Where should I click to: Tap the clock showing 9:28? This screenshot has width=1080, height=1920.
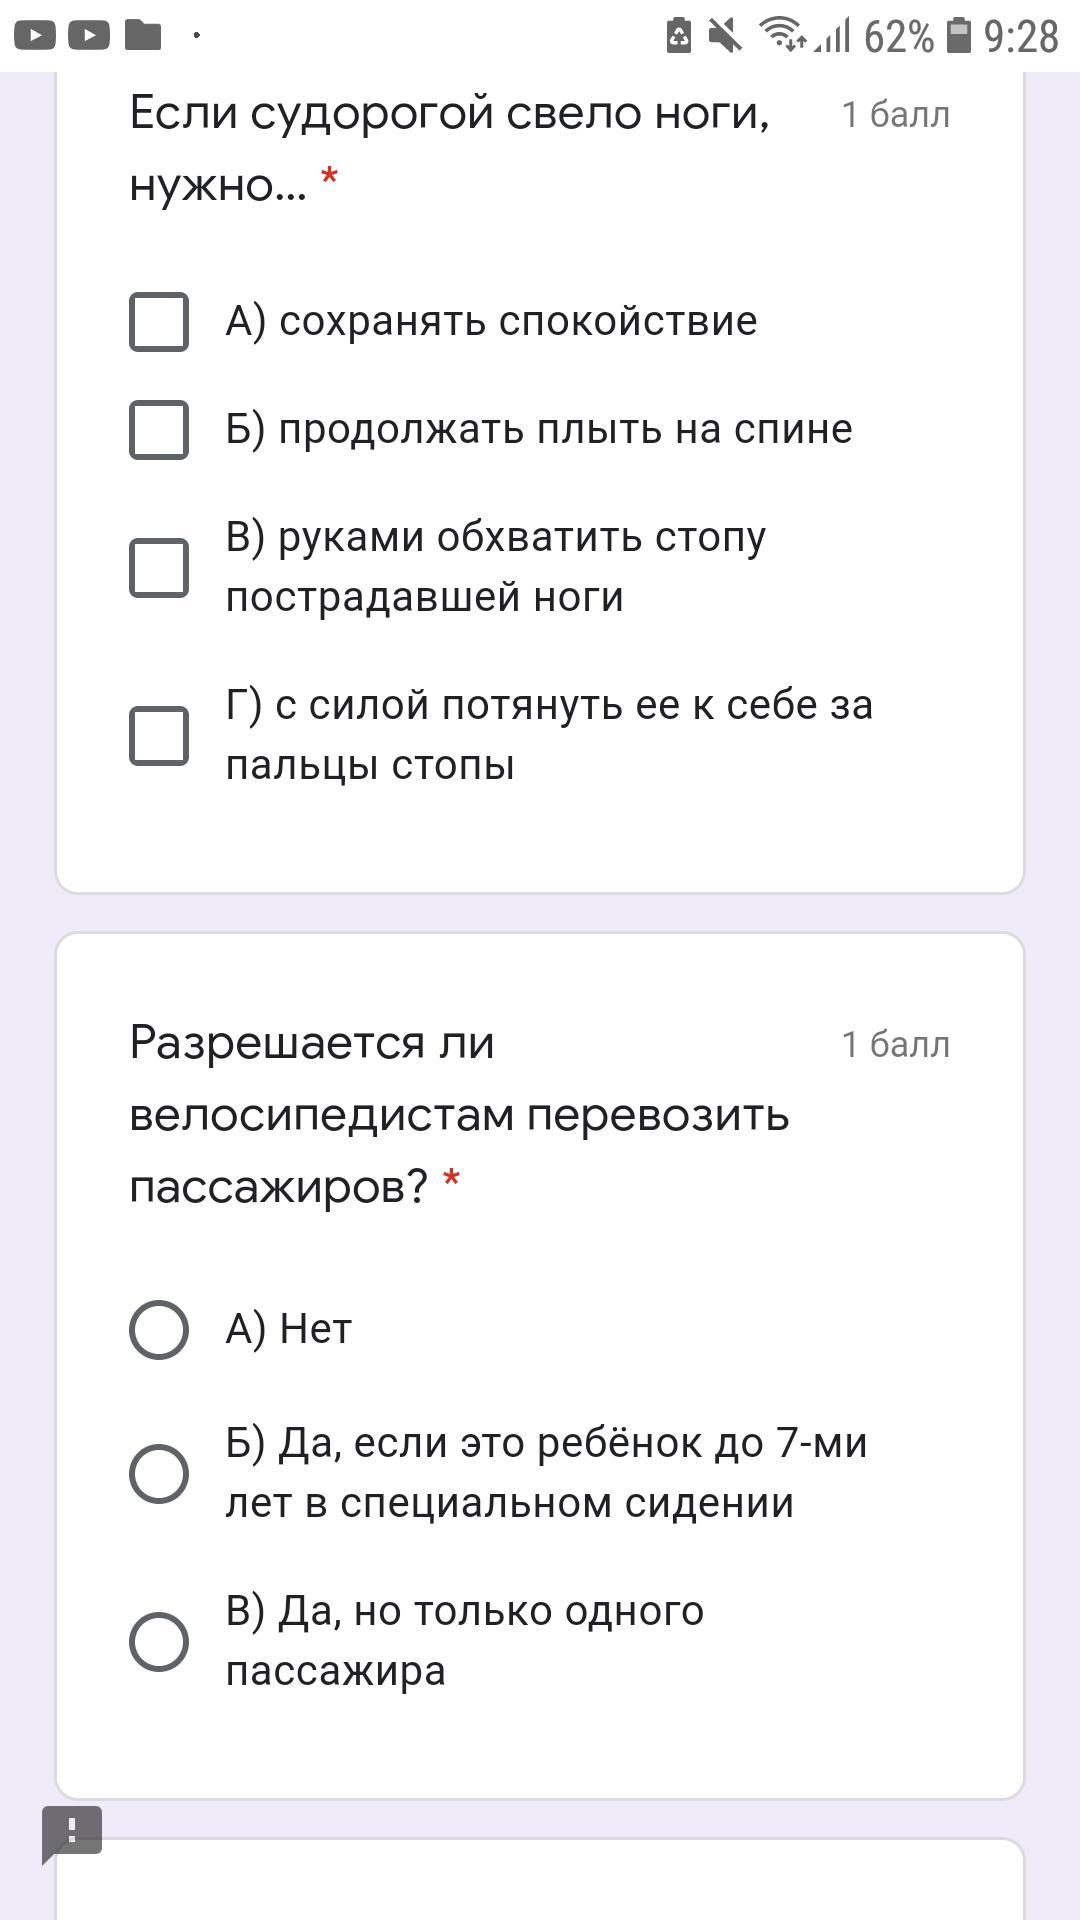pyautogui.click(x=1020, y=37)
